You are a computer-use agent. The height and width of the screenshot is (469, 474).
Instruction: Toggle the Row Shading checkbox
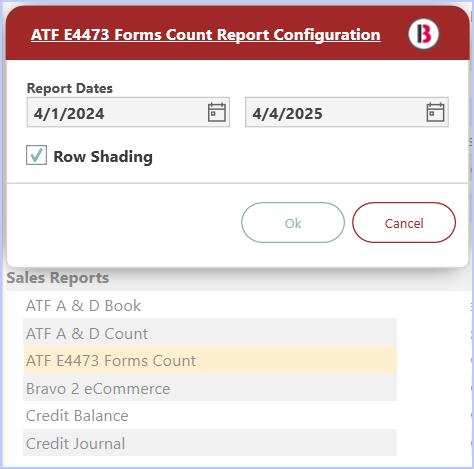(36, 155)
